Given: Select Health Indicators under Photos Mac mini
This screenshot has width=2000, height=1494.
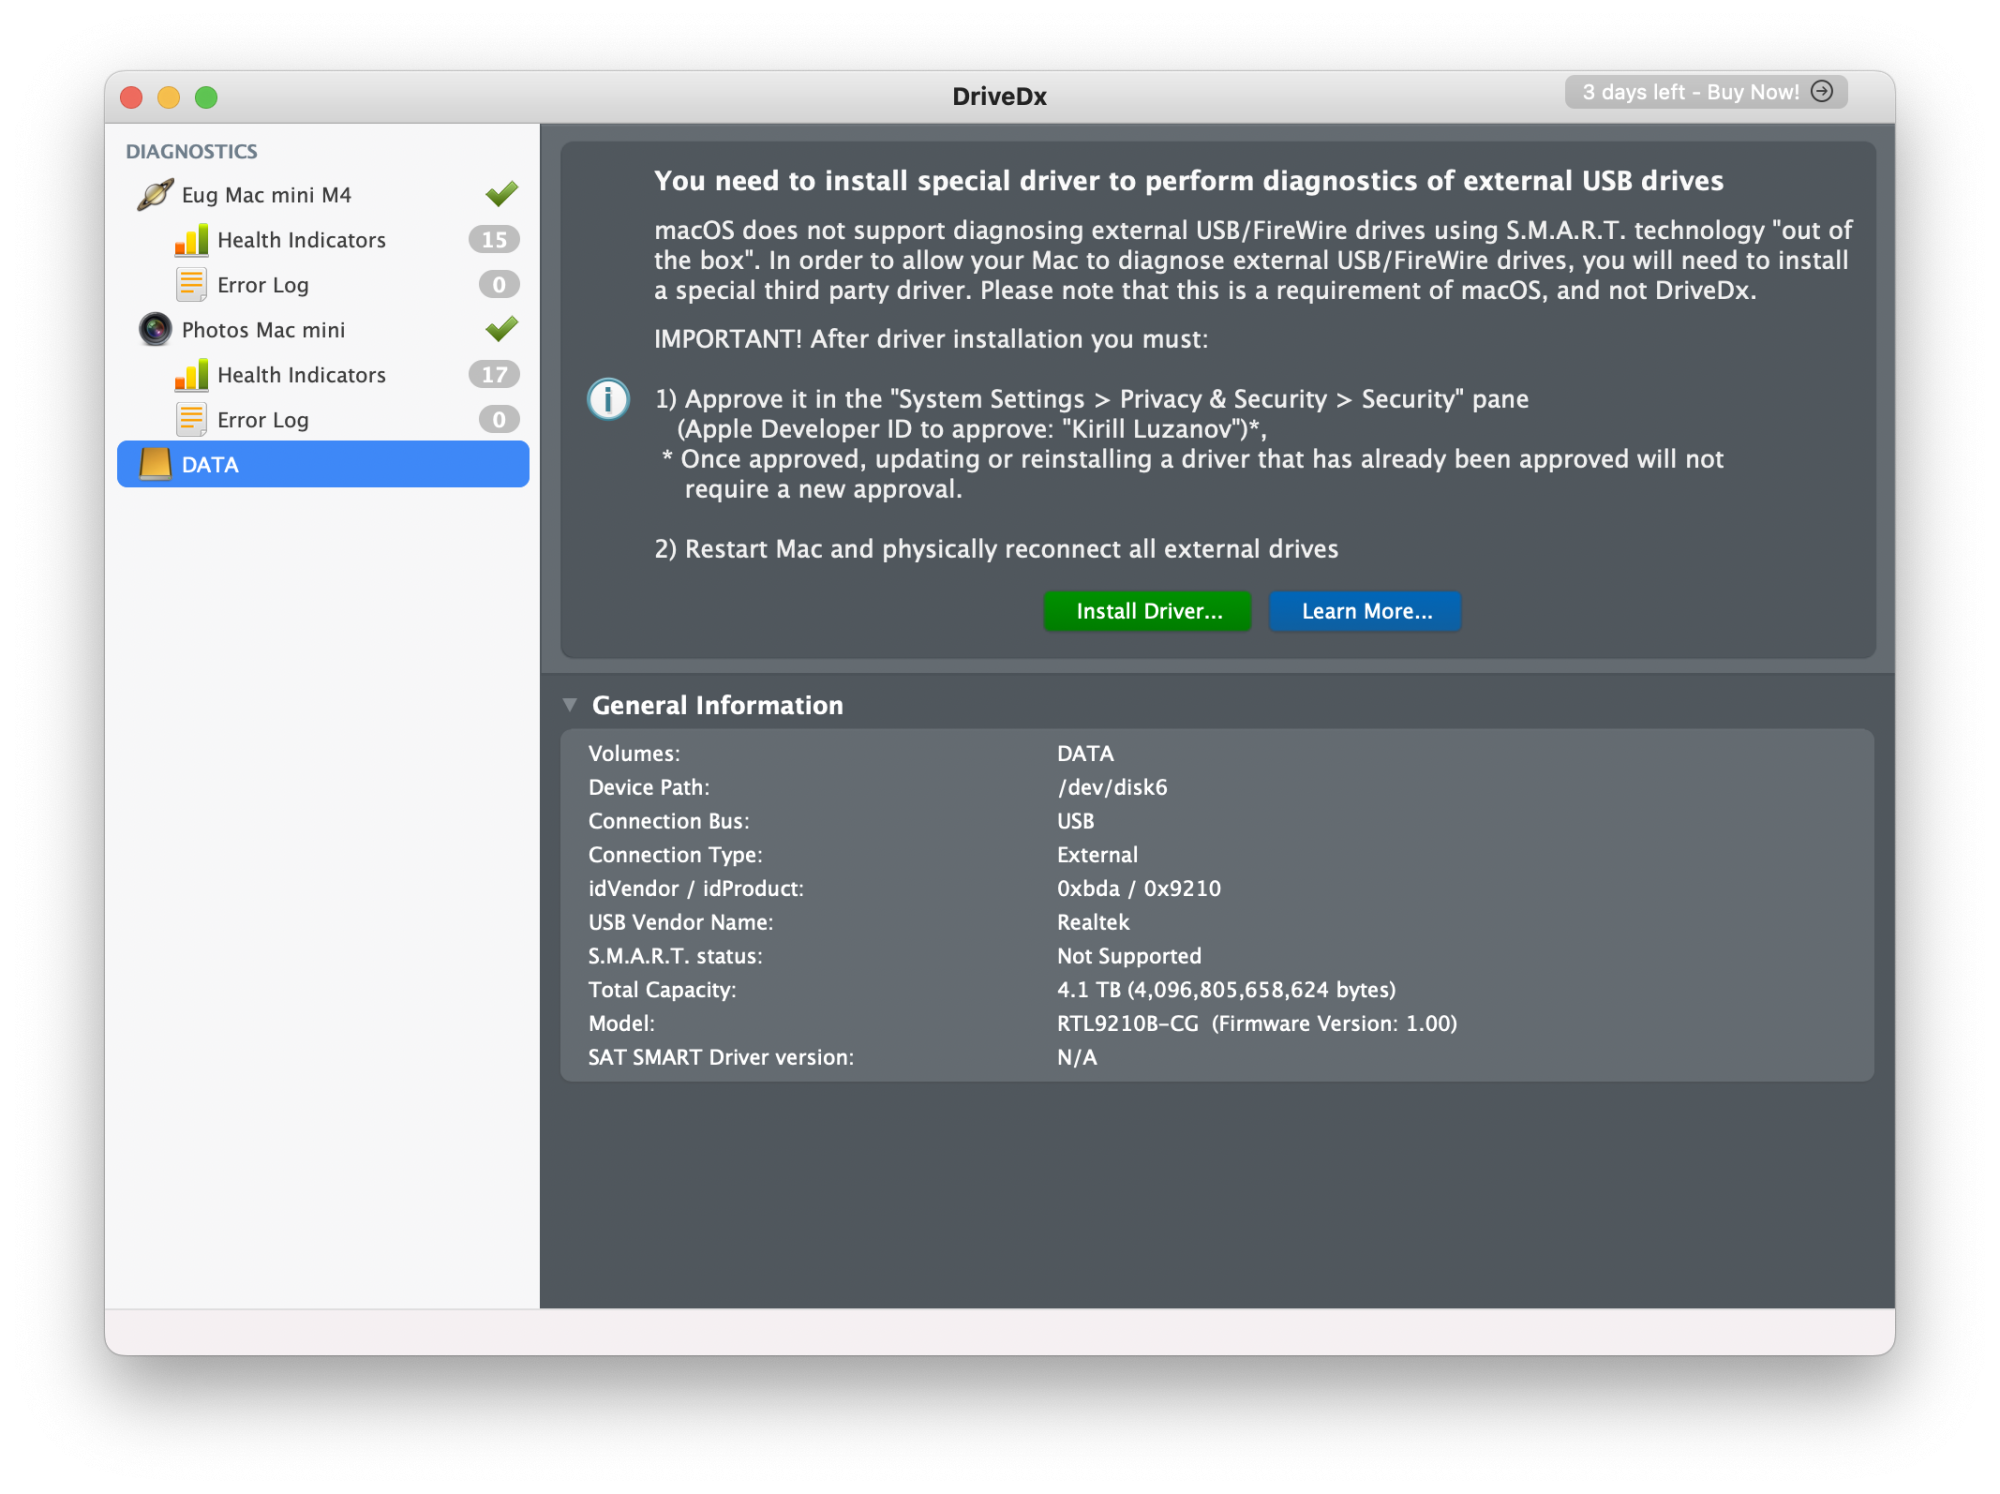Looking at the screenshot, I should click(x=301, y=375).
